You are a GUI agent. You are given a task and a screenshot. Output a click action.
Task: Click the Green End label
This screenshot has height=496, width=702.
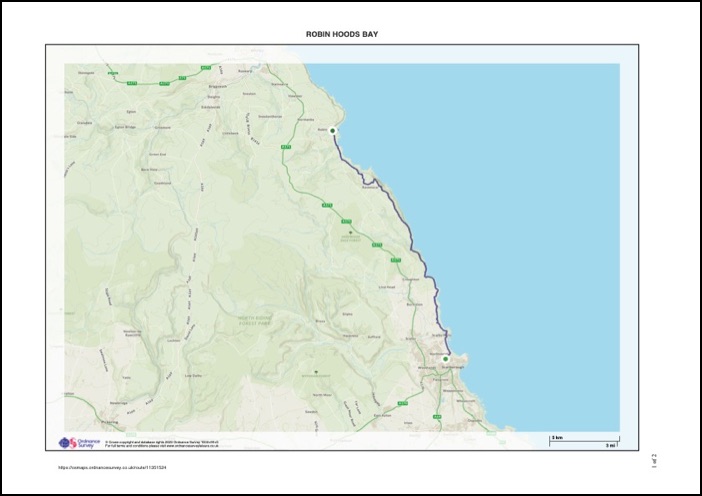tap(157, 154)
